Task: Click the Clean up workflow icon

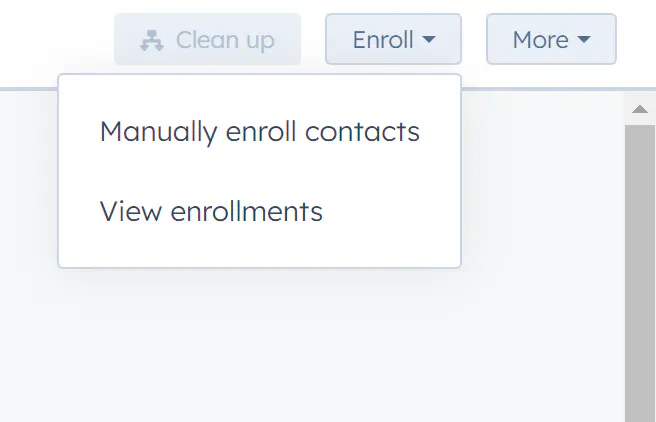Action: 151,41
